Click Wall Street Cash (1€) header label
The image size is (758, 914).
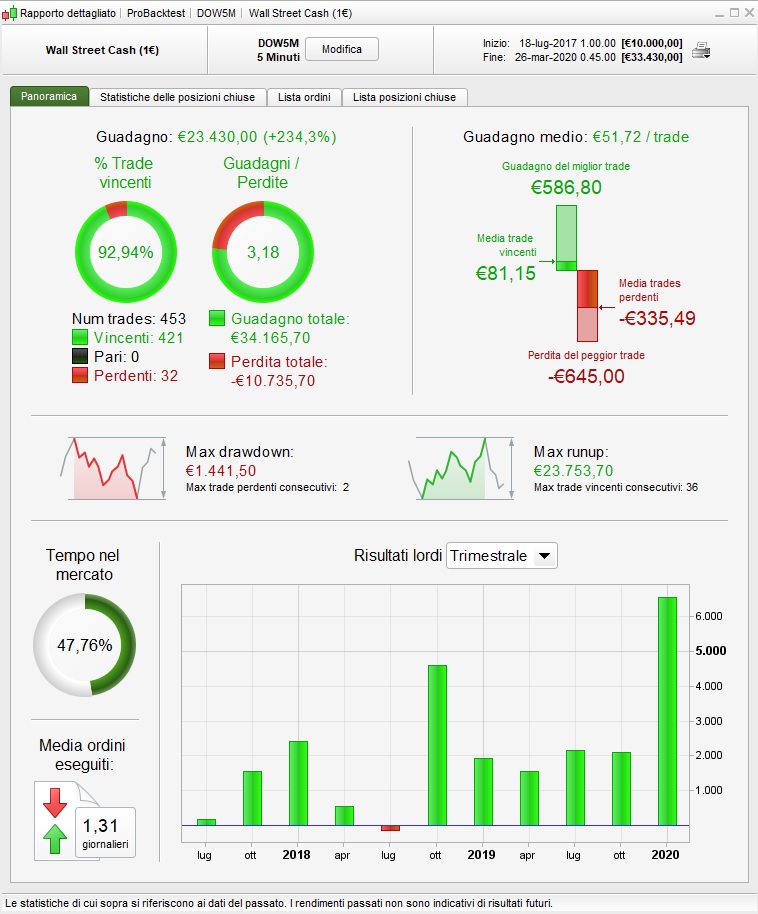[102, 50]
